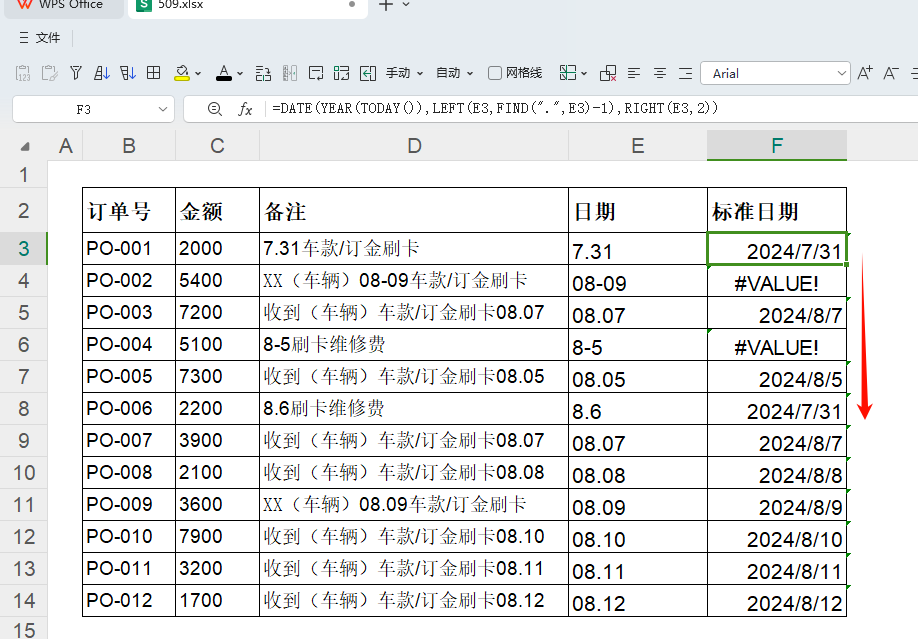This screenshot has width=918, height=639.
Task: Align text left
Action: point(633,73)
